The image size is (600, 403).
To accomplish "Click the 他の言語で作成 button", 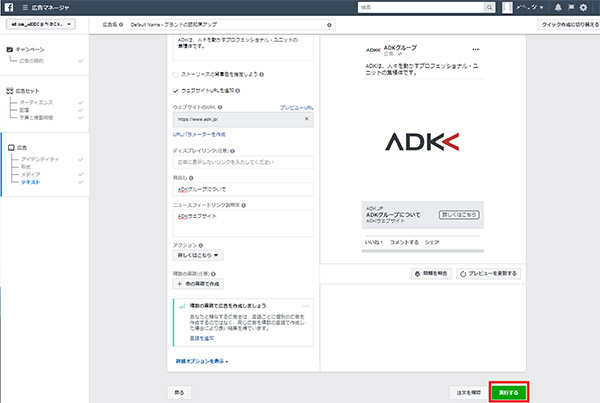I will click(198, 284).
